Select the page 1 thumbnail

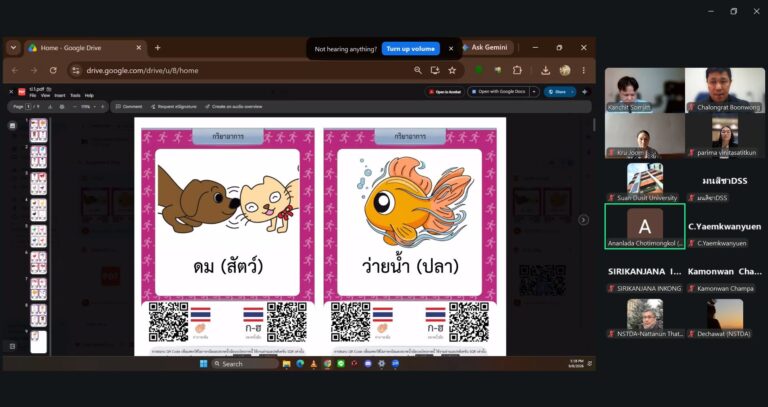tap(38, 130)
